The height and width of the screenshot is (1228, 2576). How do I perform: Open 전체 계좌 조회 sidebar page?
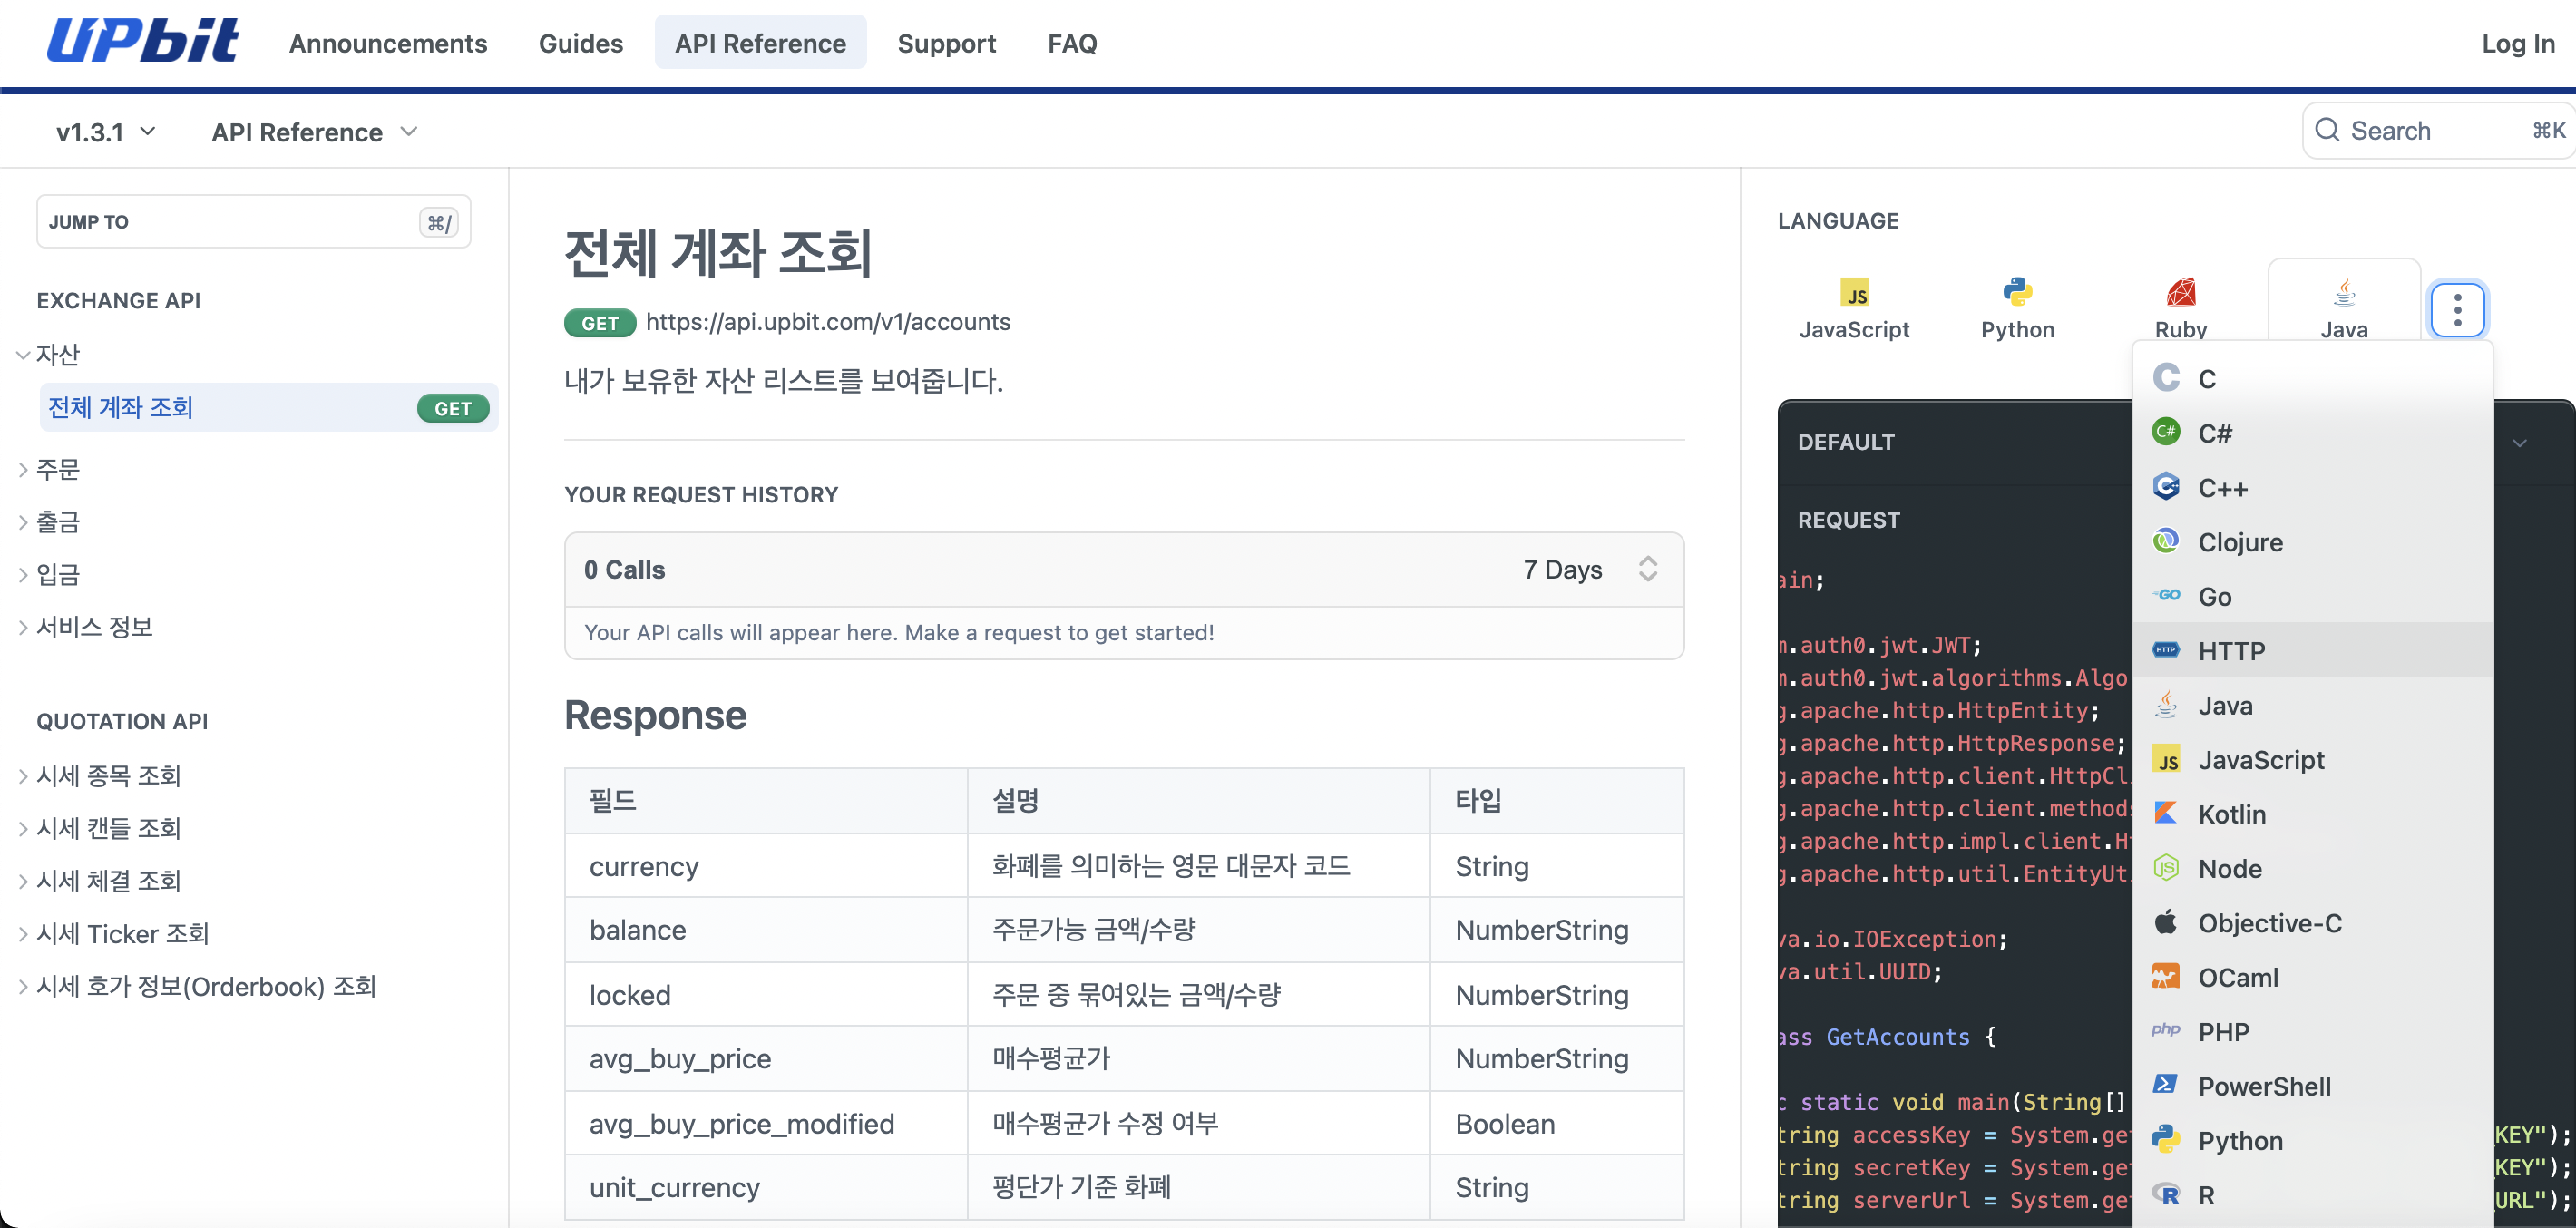120,408
